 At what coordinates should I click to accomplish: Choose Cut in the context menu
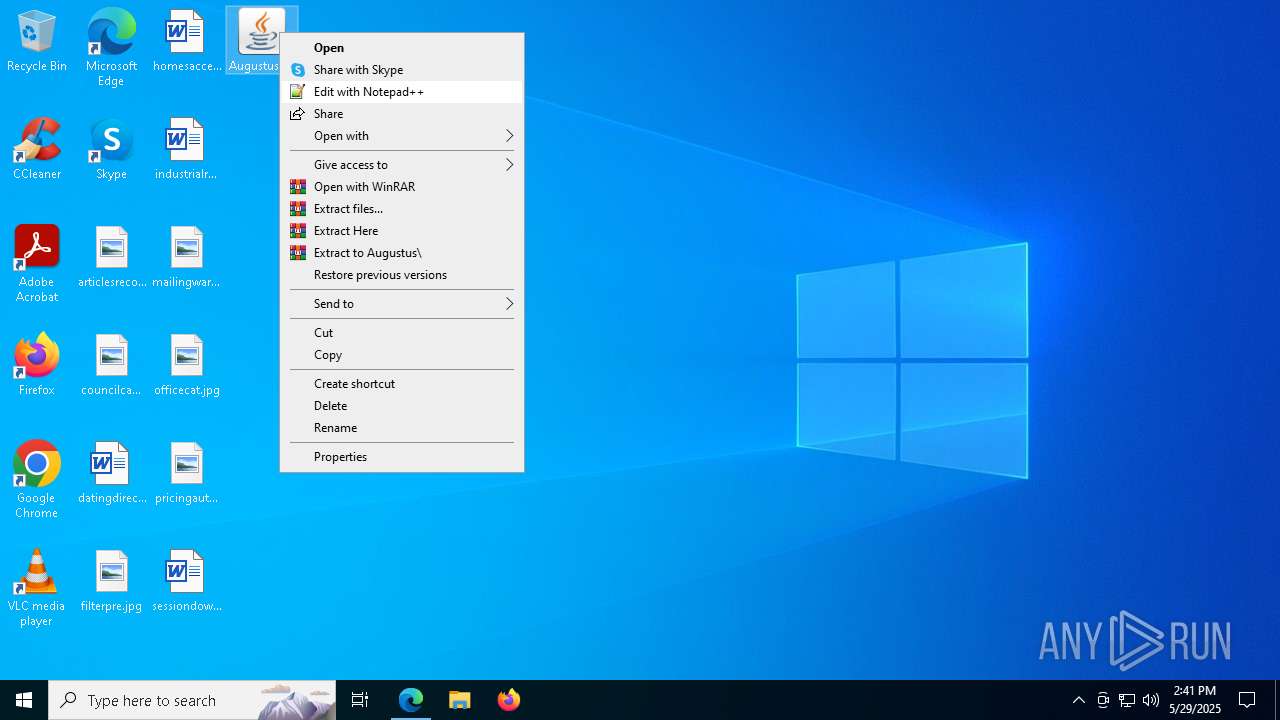[402, 333]
